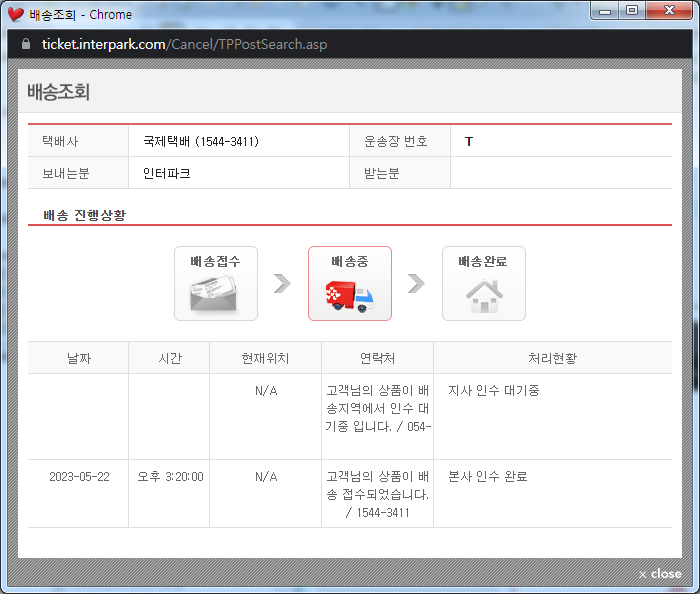Select the courier text 국제택배 (1544-3411)
700x594 pixels.
point(201,141)
